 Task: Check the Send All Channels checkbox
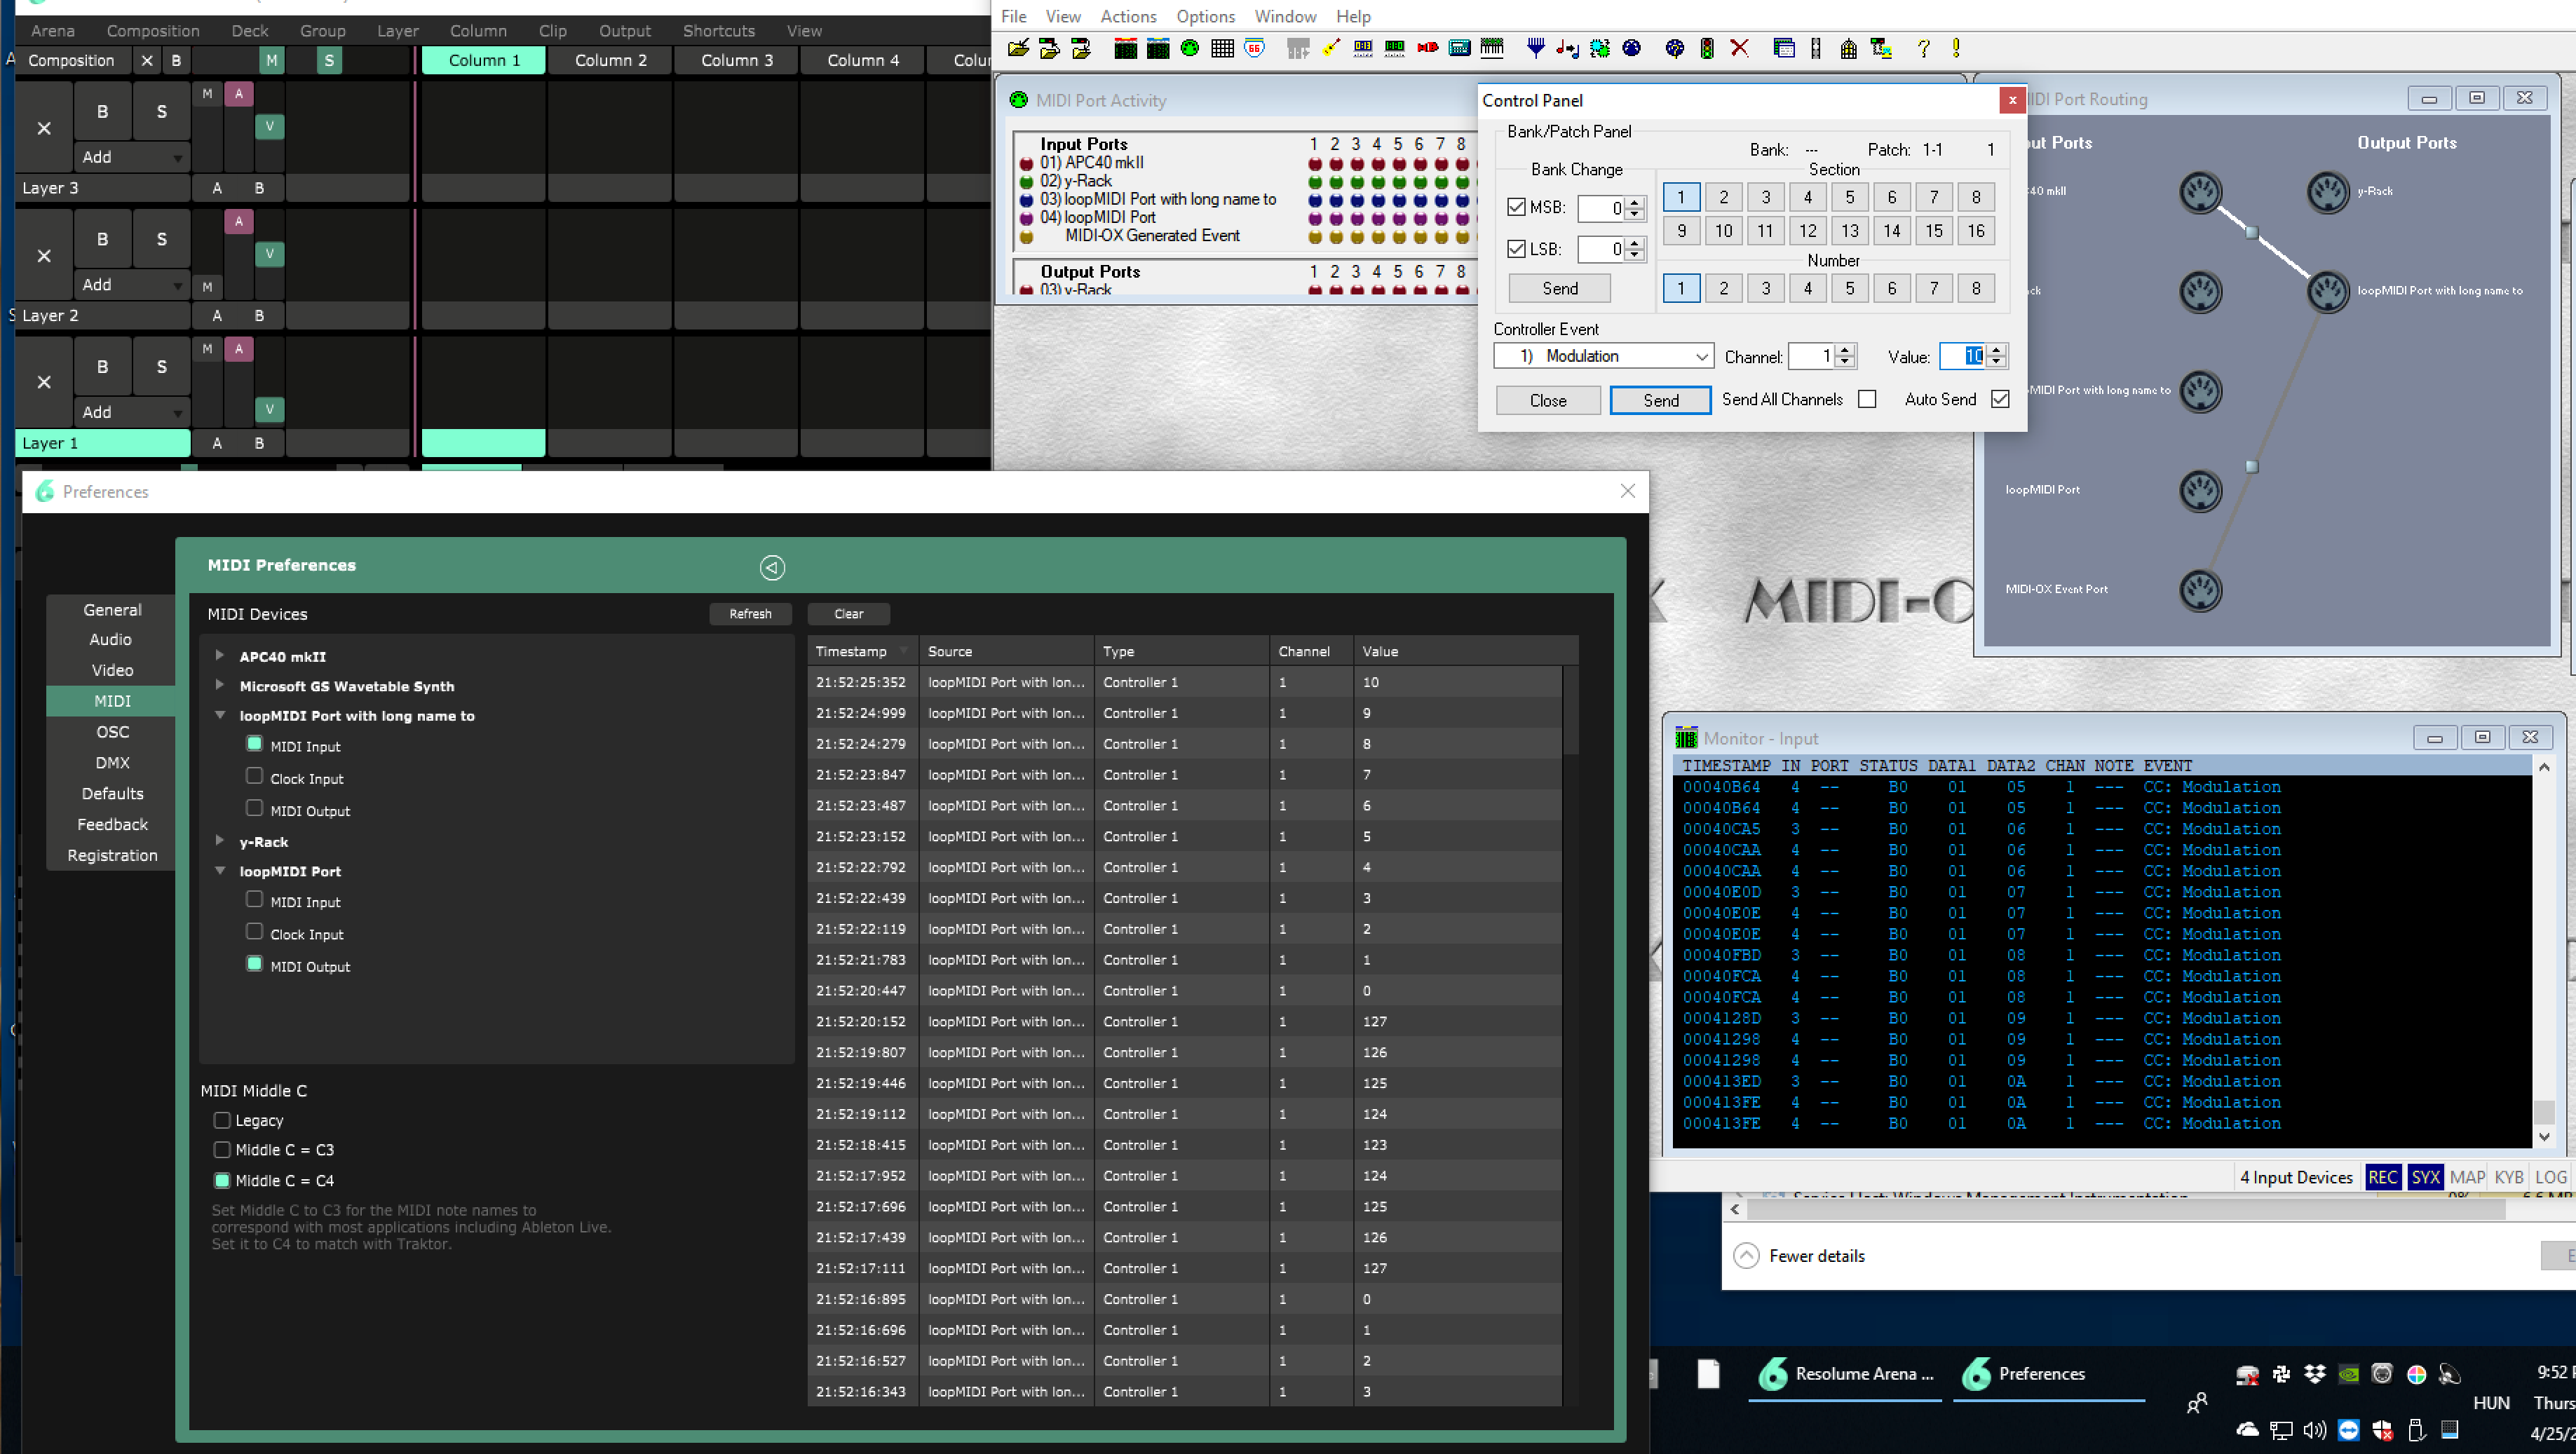[x=1867, y=399]
